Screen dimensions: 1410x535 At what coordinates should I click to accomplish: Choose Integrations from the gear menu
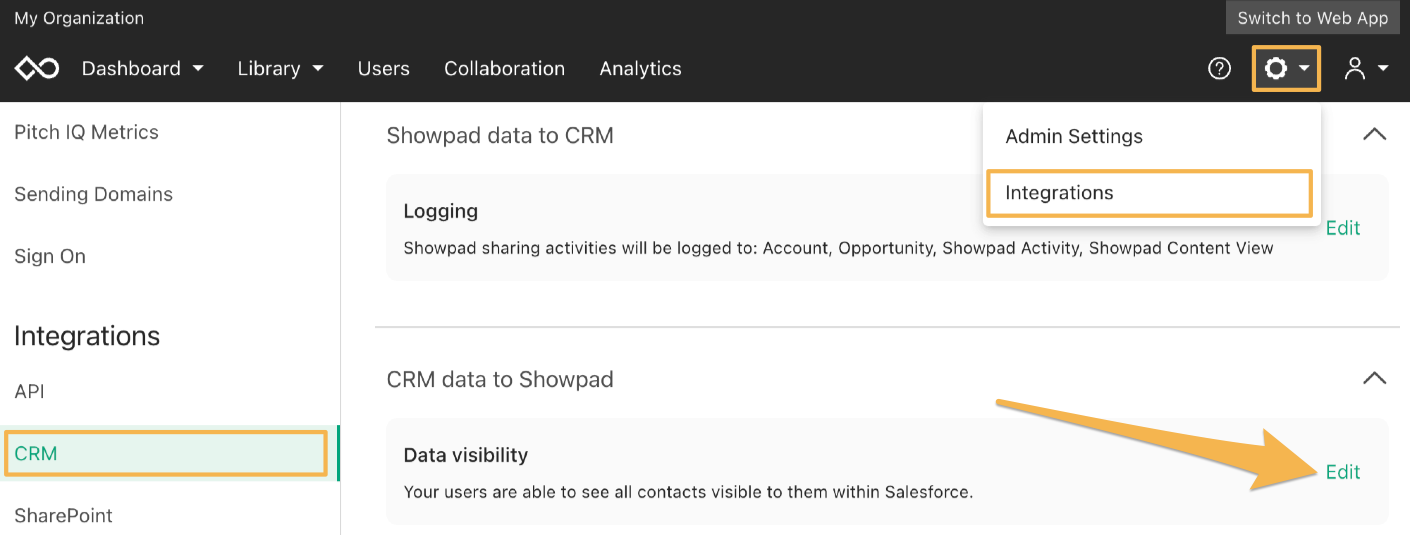click(1149, 193)
